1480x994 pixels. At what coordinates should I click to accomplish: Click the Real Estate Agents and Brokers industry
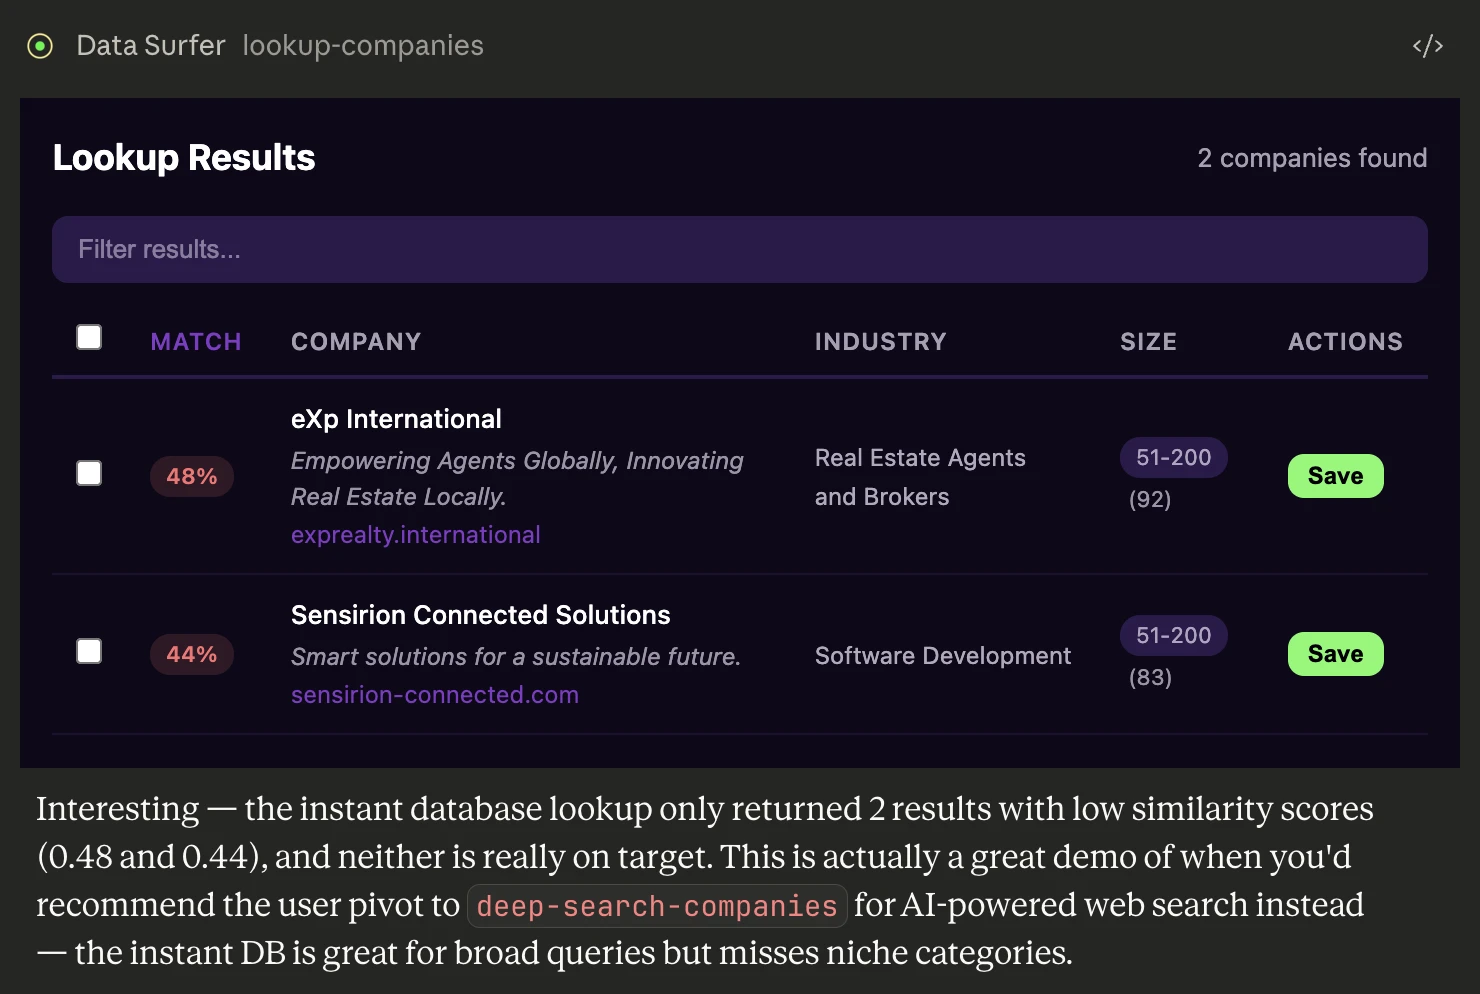click(x=920, y=477)
